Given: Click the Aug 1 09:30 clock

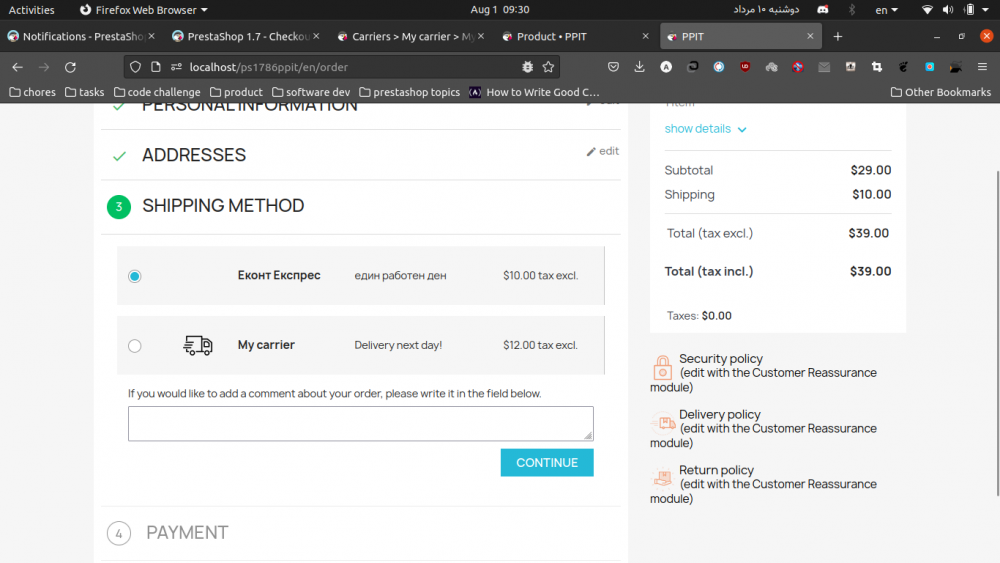Looking at the screenshot, I should coord(500,10).
